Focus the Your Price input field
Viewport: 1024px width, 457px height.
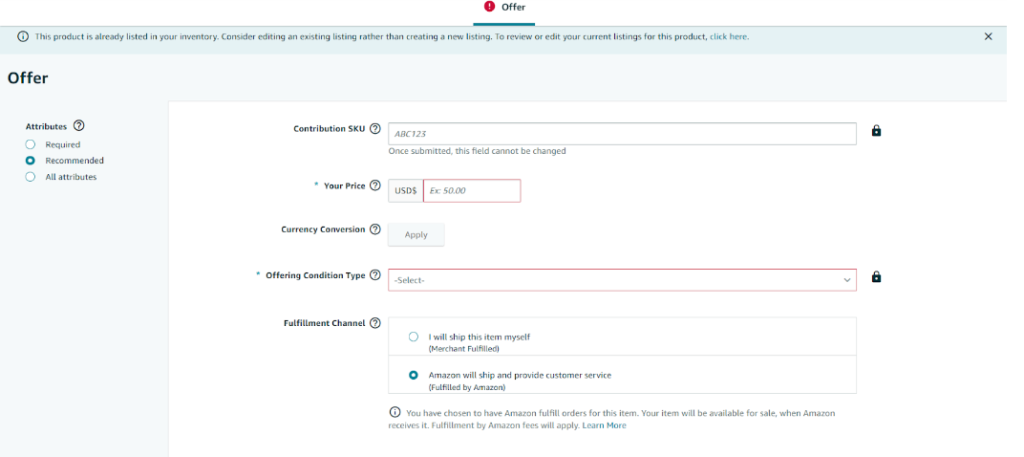point(472,191)
